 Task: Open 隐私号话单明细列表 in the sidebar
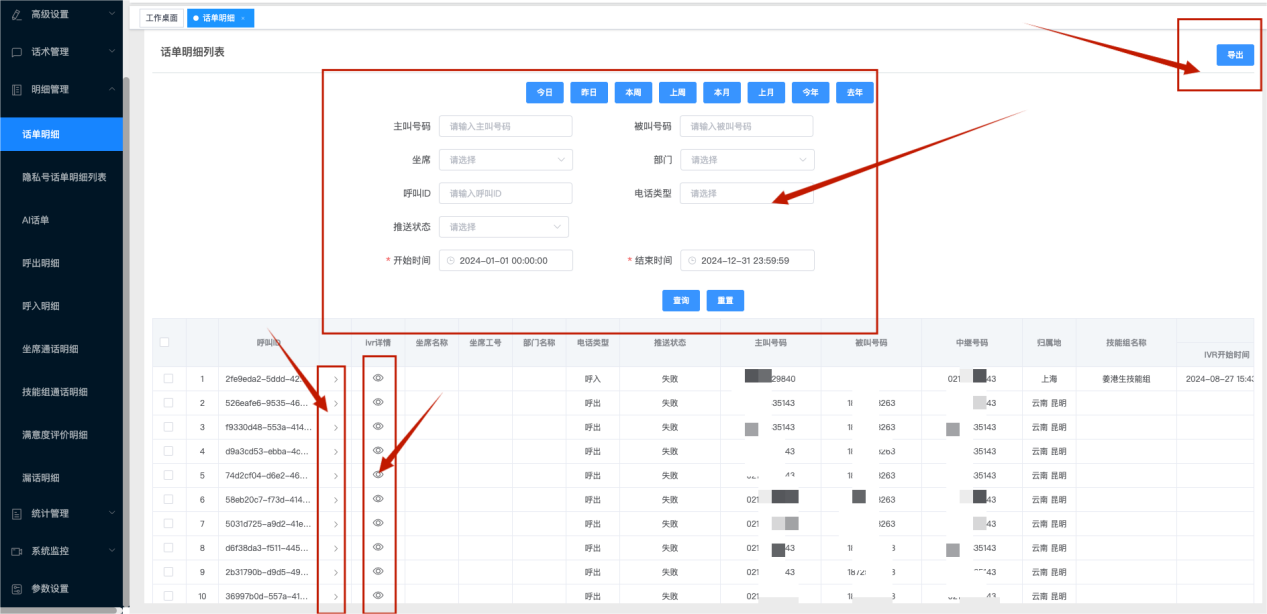click(x=64, y=177)
